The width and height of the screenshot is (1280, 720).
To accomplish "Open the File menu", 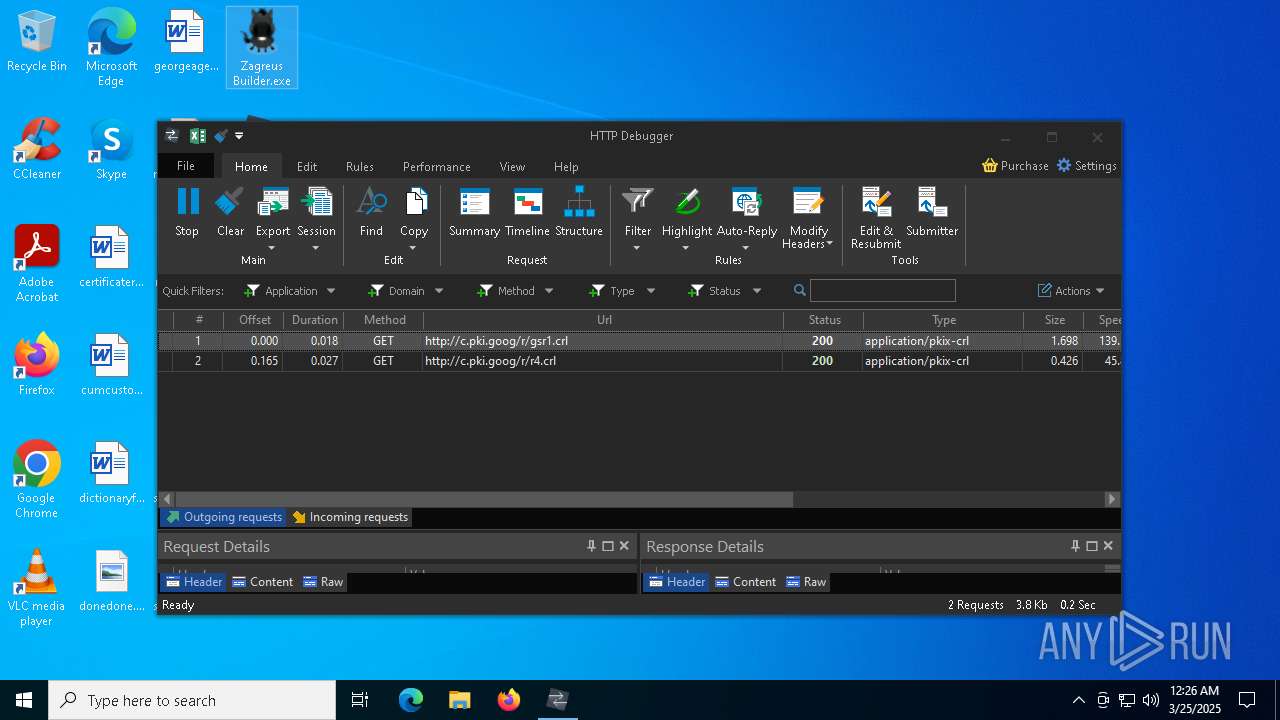I will point(186,166).
